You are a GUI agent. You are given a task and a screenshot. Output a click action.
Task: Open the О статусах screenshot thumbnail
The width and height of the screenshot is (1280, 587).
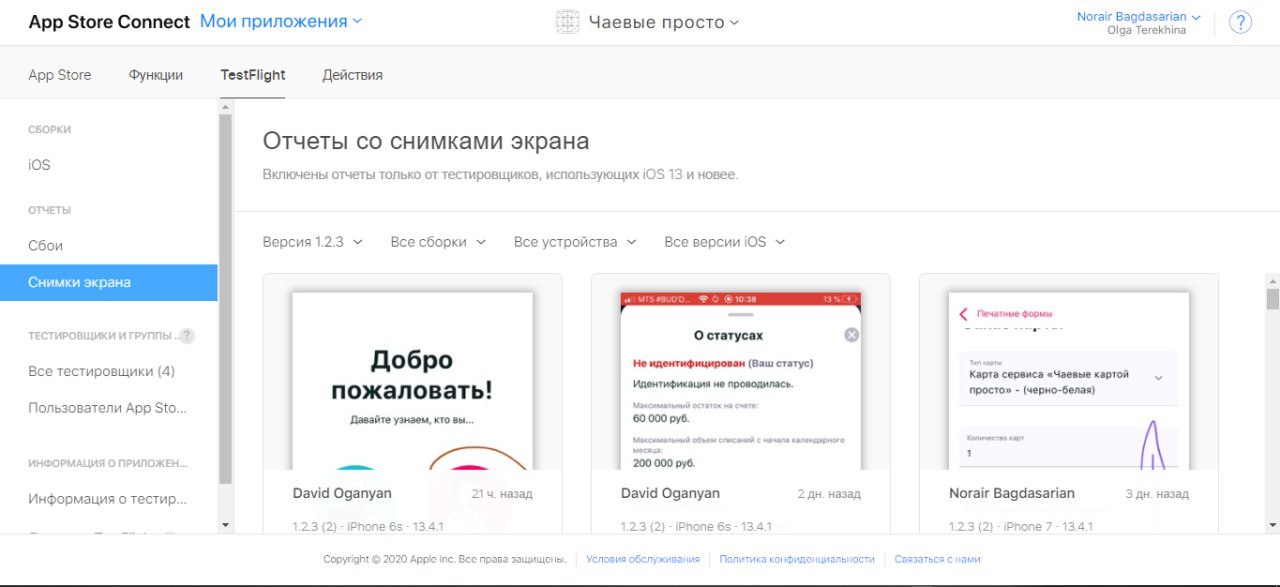740,381
